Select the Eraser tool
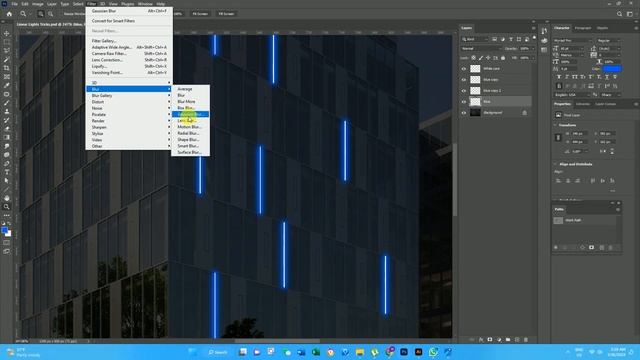The width and height of the screenshot is (640, 360). [x=7, y=129]
